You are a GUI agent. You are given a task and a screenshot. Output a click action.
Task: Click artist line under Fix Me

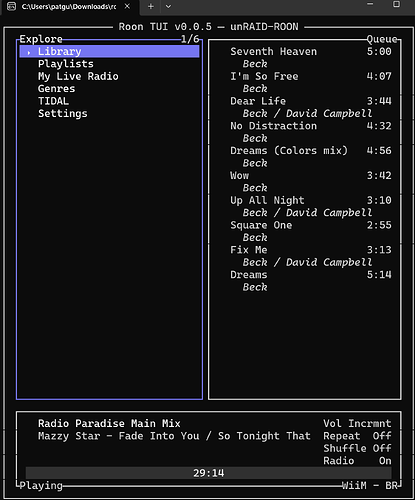307,262
